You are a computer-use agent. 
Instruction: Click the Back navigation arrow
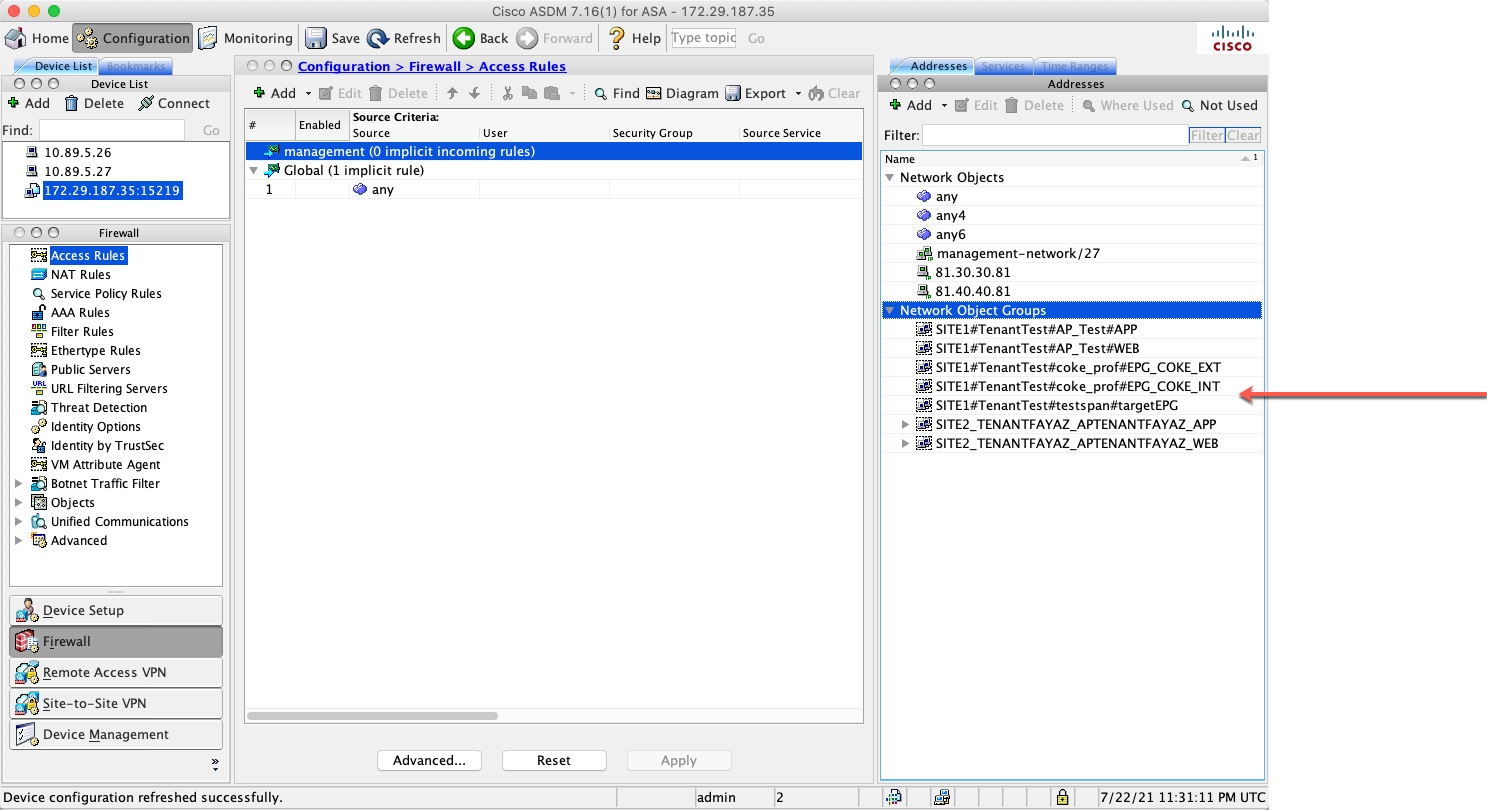467,37
